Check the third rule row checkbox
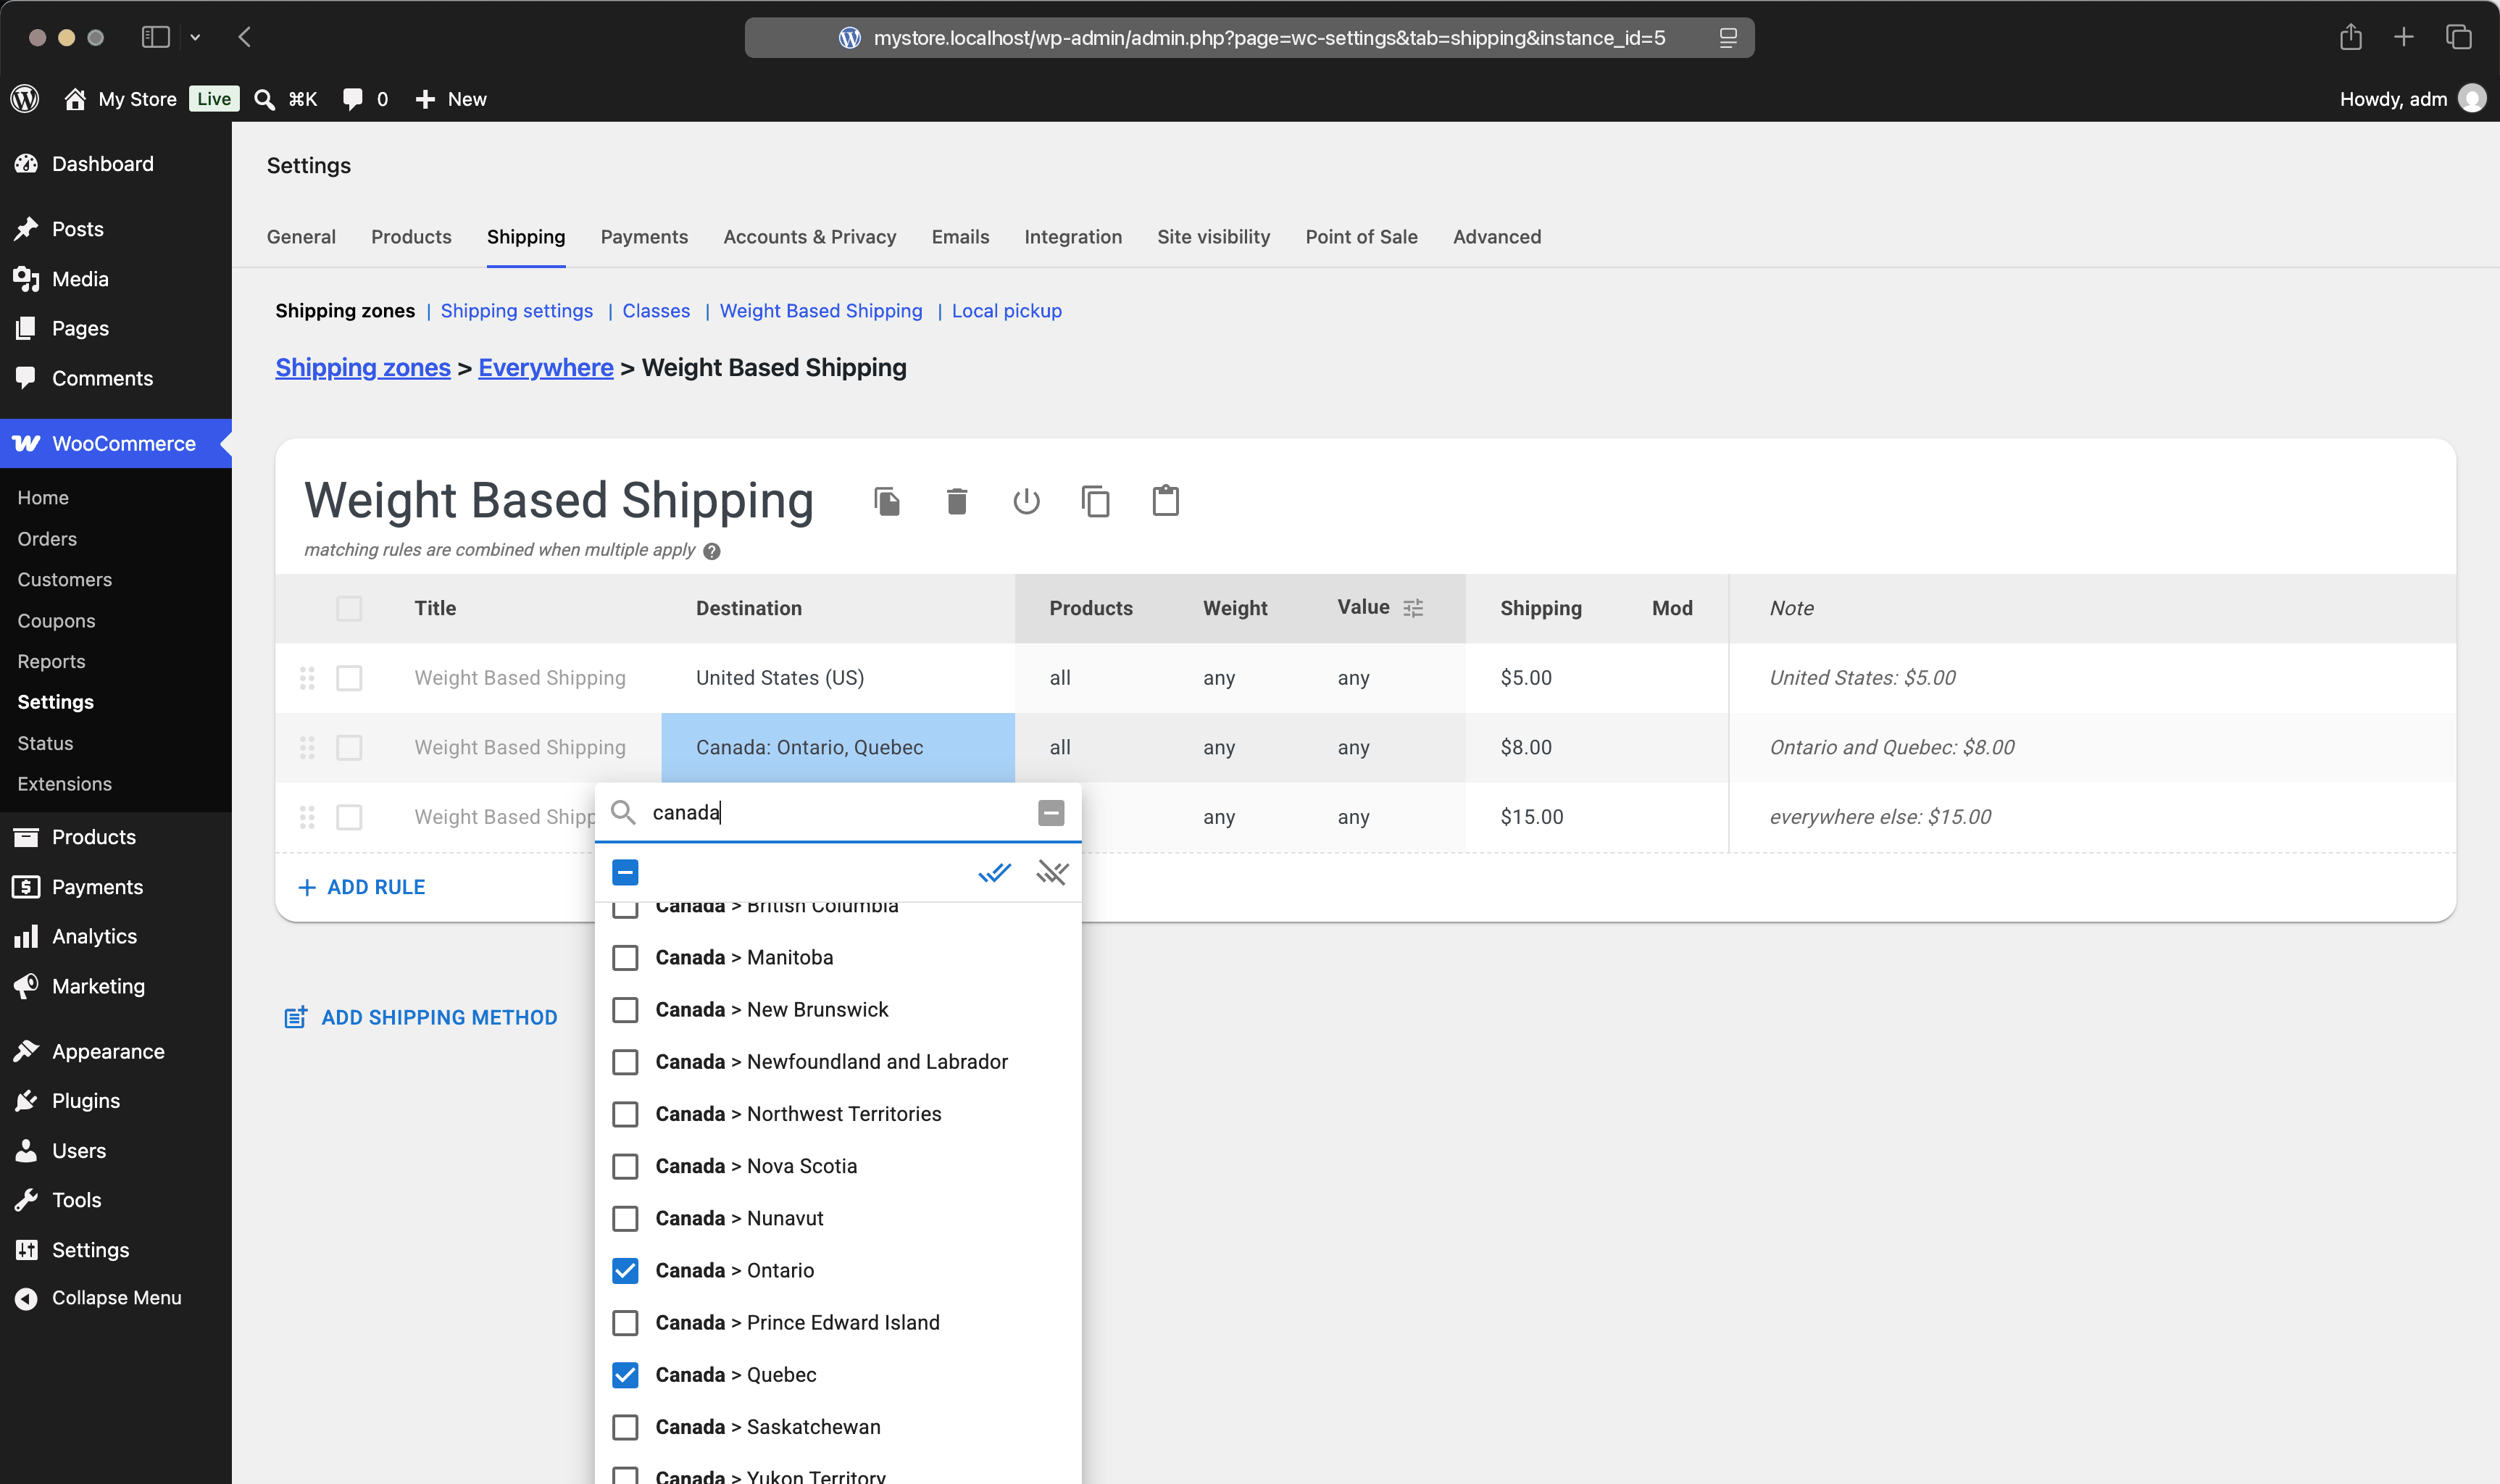Viewport: 2500px width, 1484px height. (x=349, y=817)
